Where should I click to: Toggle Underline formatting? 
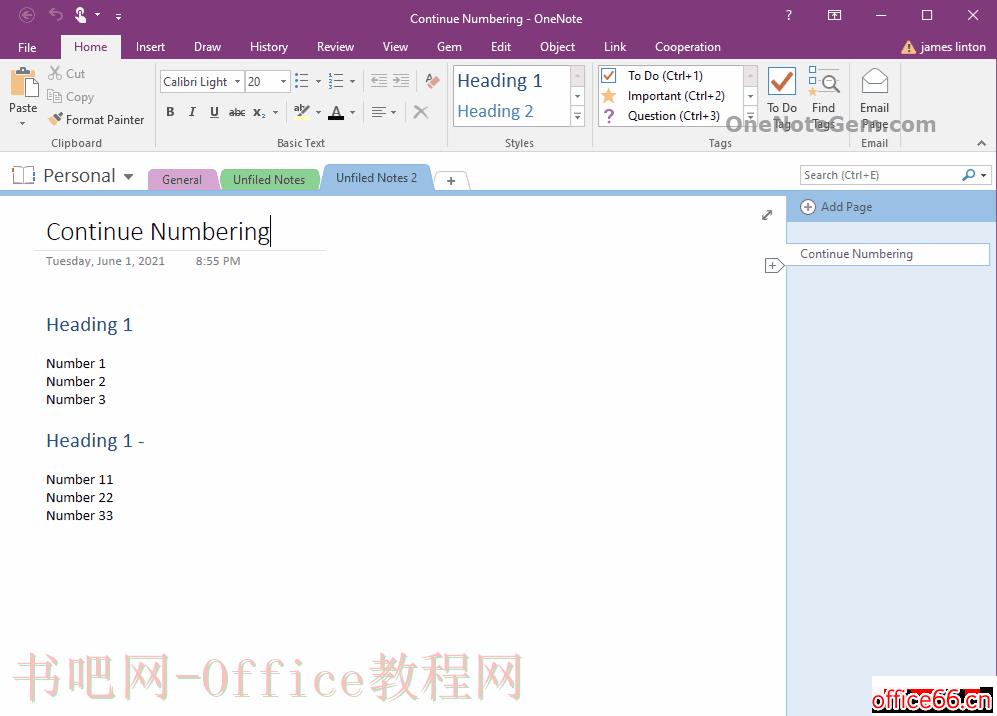coord(214,112)
